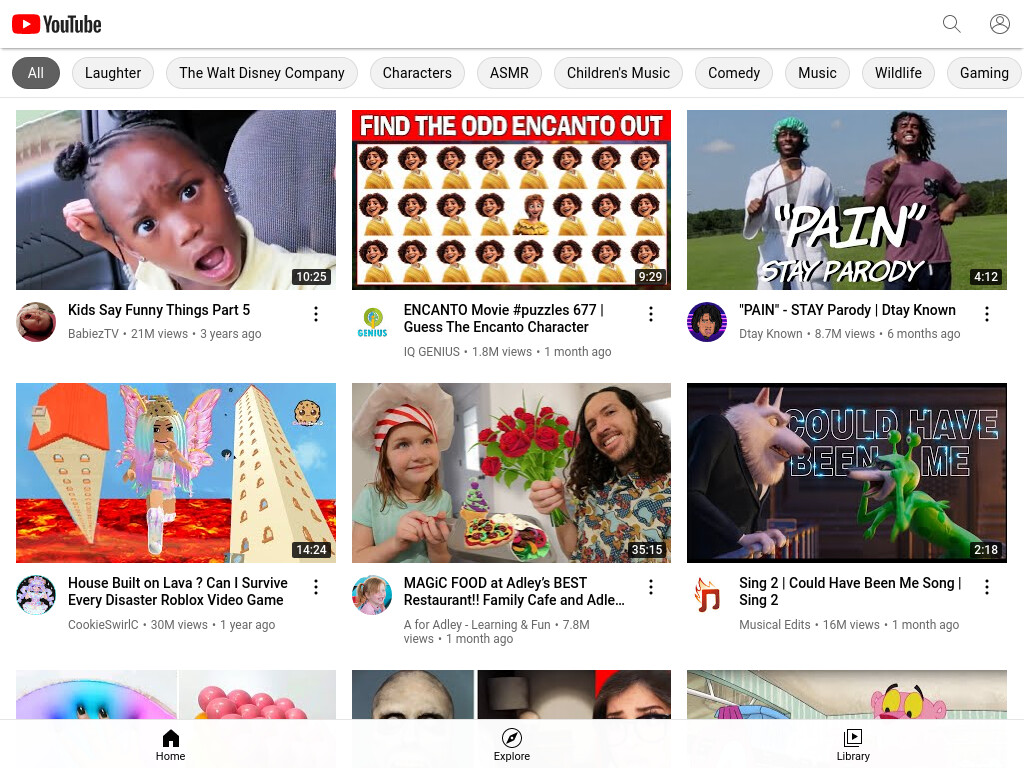Play the Kids Say Funny Things thumbnail
This screenshot has height=768, width=1024.
pyautogui.click(x=176, y=200)
